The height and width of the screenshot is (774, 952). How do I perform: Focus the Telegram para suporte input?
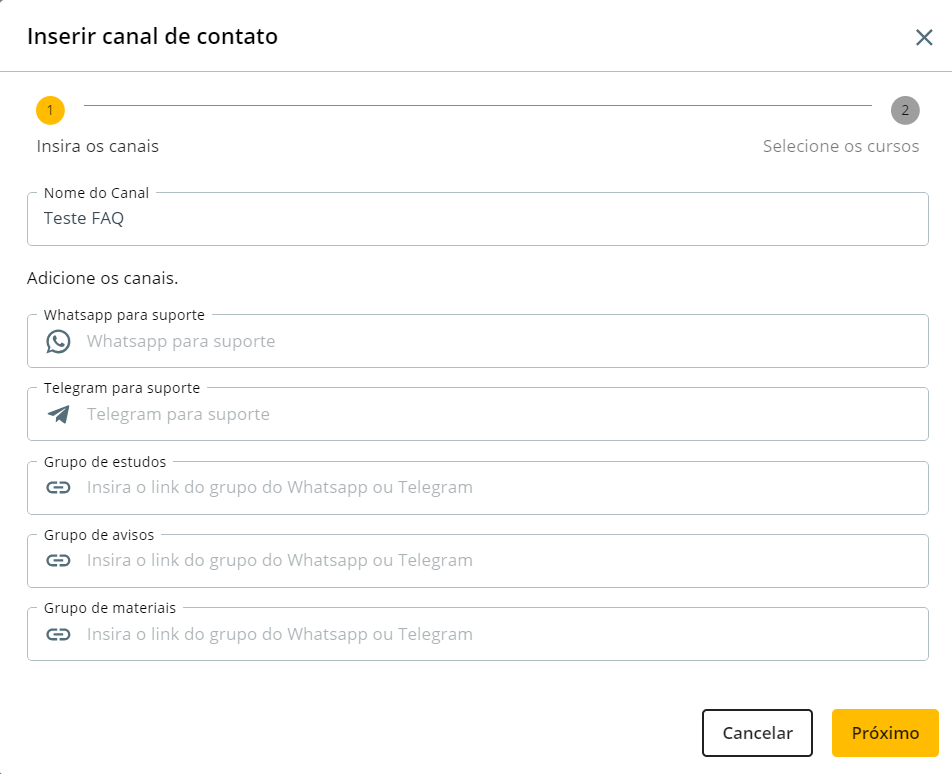[x=500, y=414]
